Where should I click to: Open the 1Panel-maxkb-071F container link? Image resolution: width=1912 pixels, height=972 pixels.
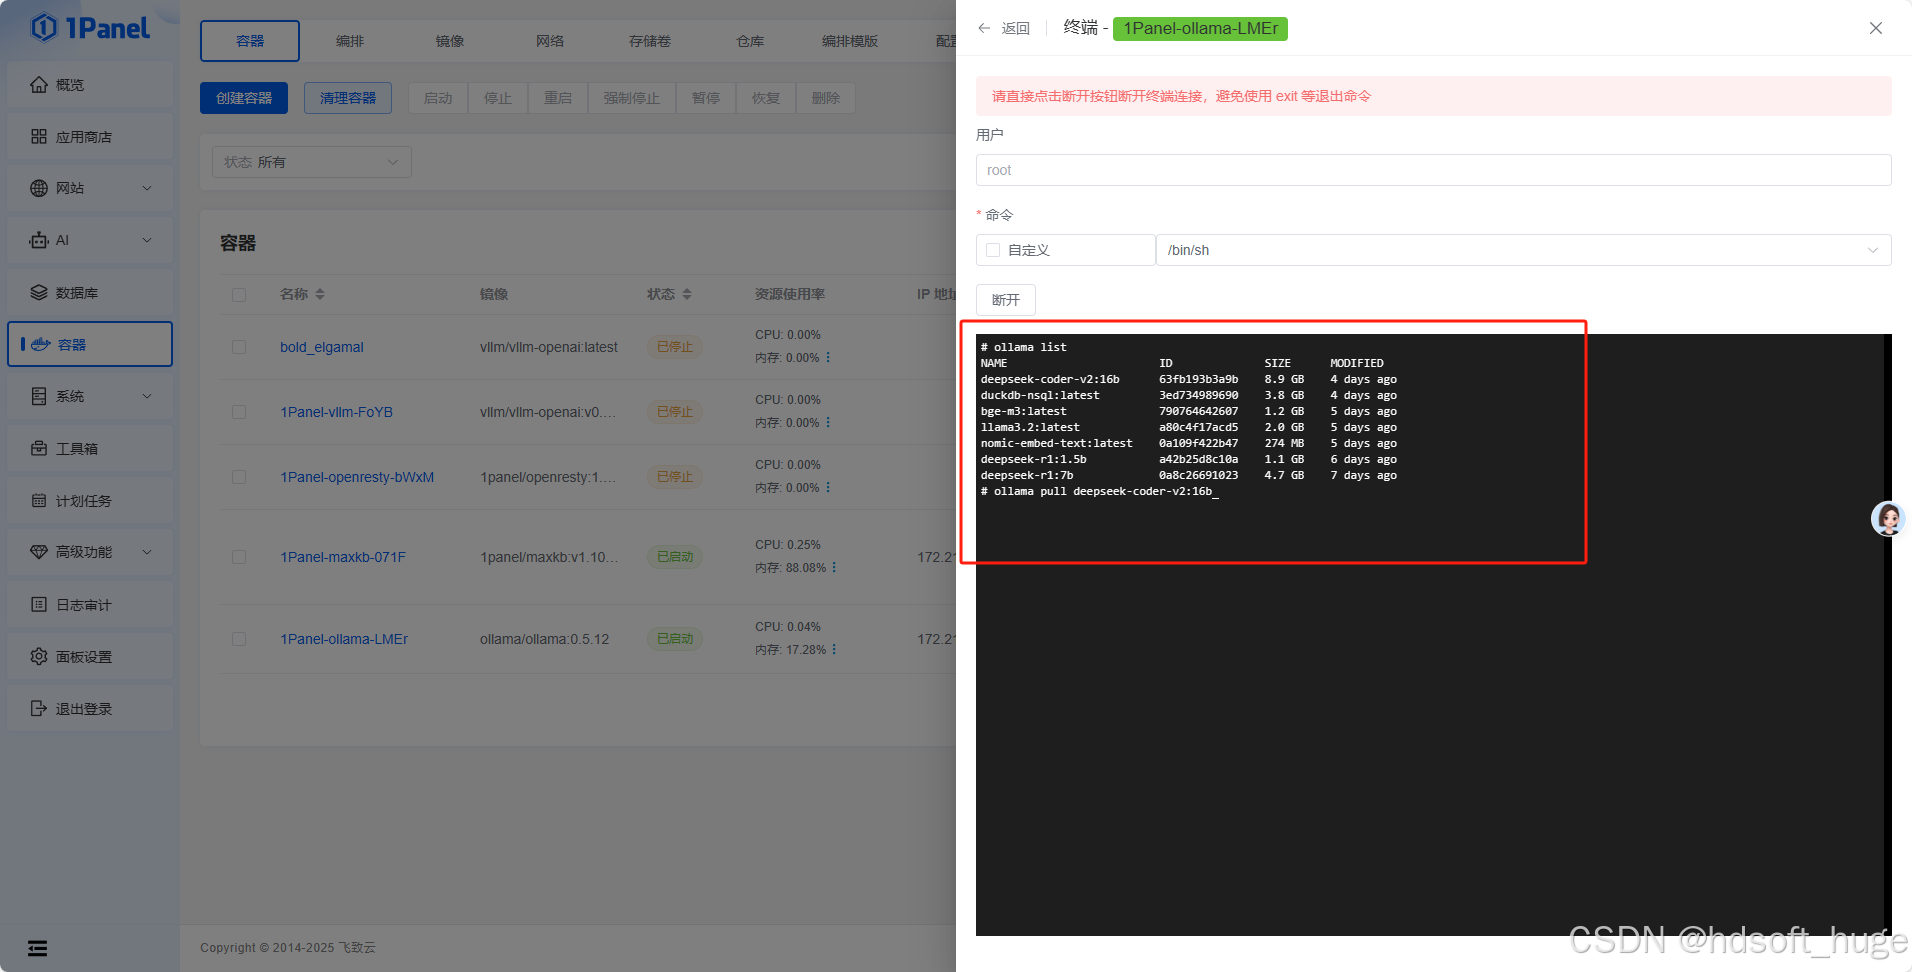tap(343, 557)
